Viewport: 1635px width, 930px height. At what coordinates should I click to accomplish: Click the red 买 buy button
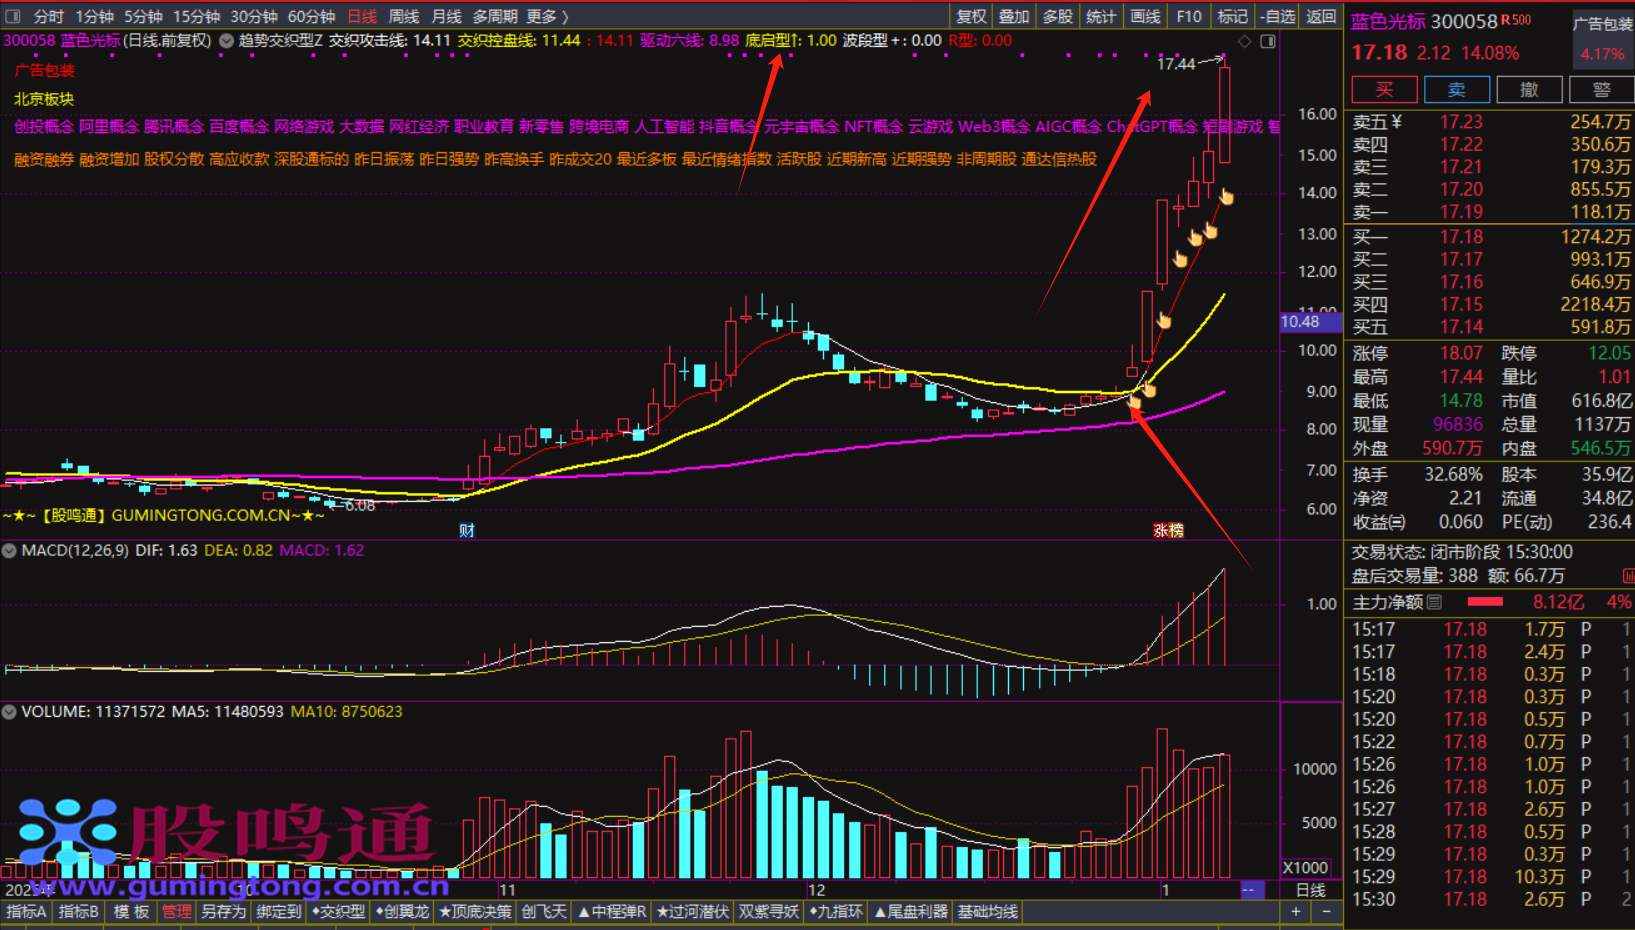click(x=1384, y=89)
